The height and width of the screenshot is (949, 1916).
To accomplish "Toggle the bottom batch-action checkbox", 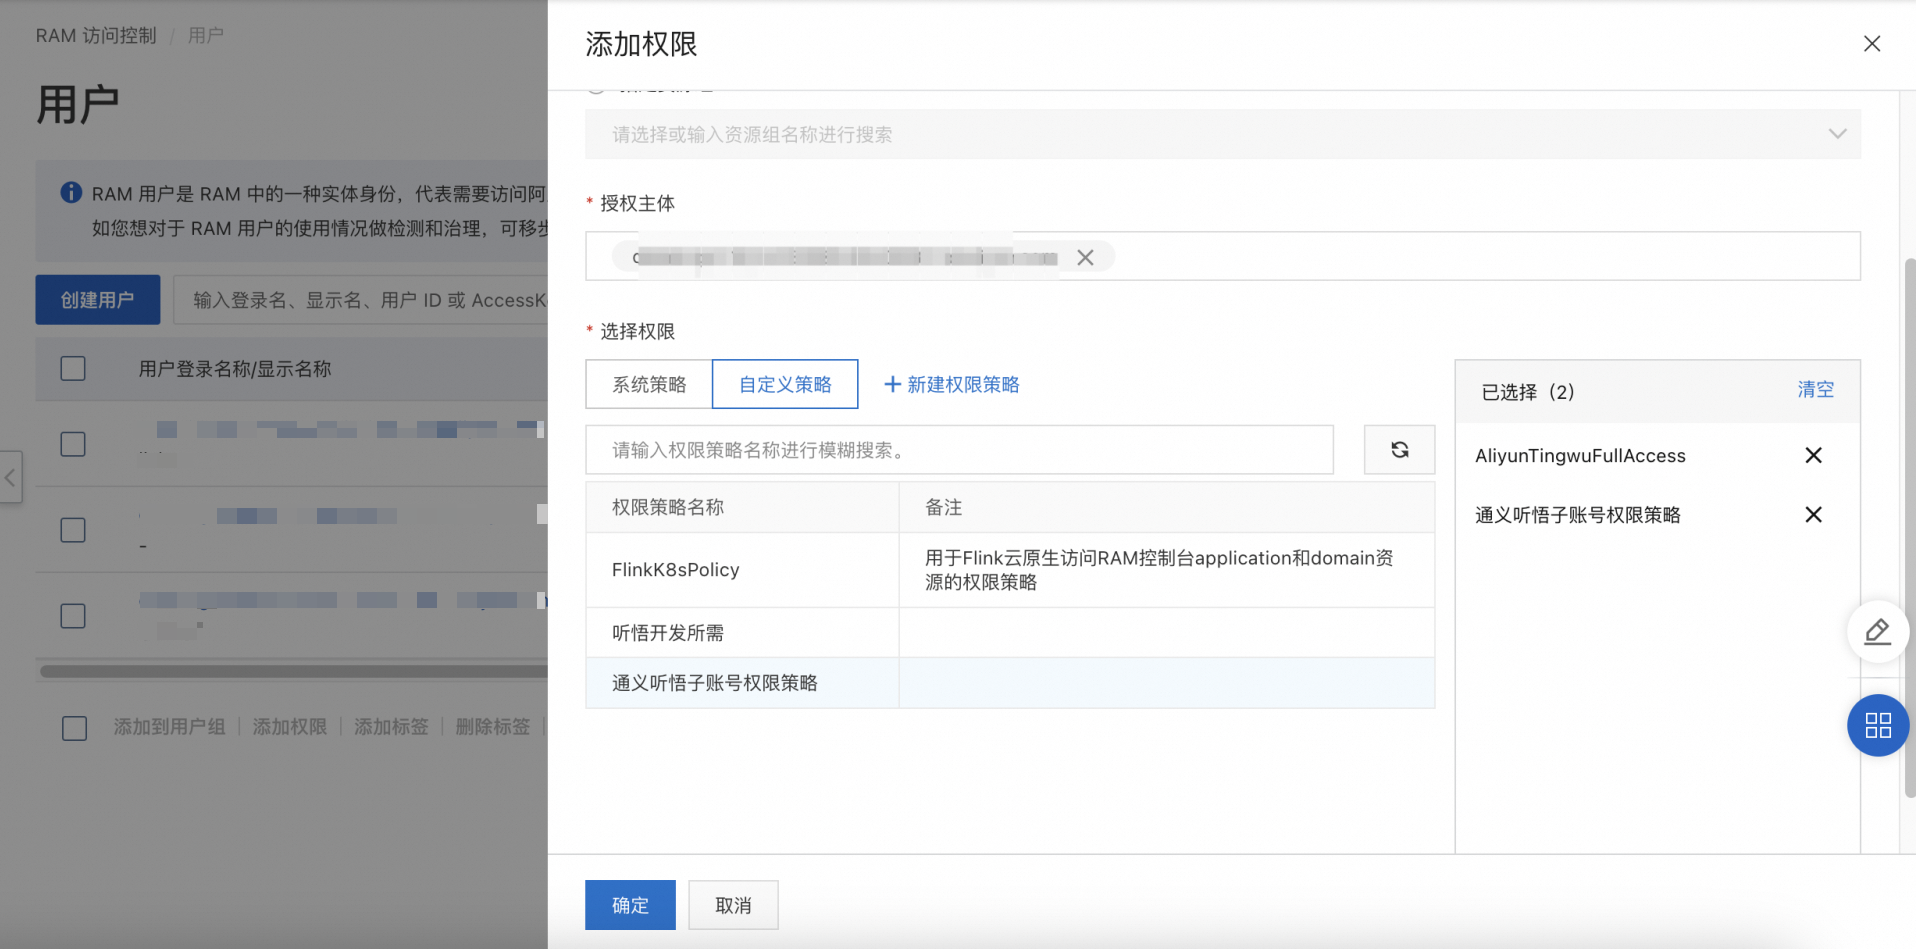I will click(74, 728).
